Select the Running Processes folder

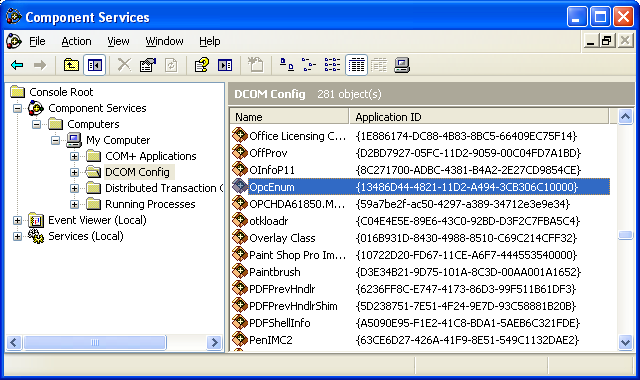tap(150, 204)
